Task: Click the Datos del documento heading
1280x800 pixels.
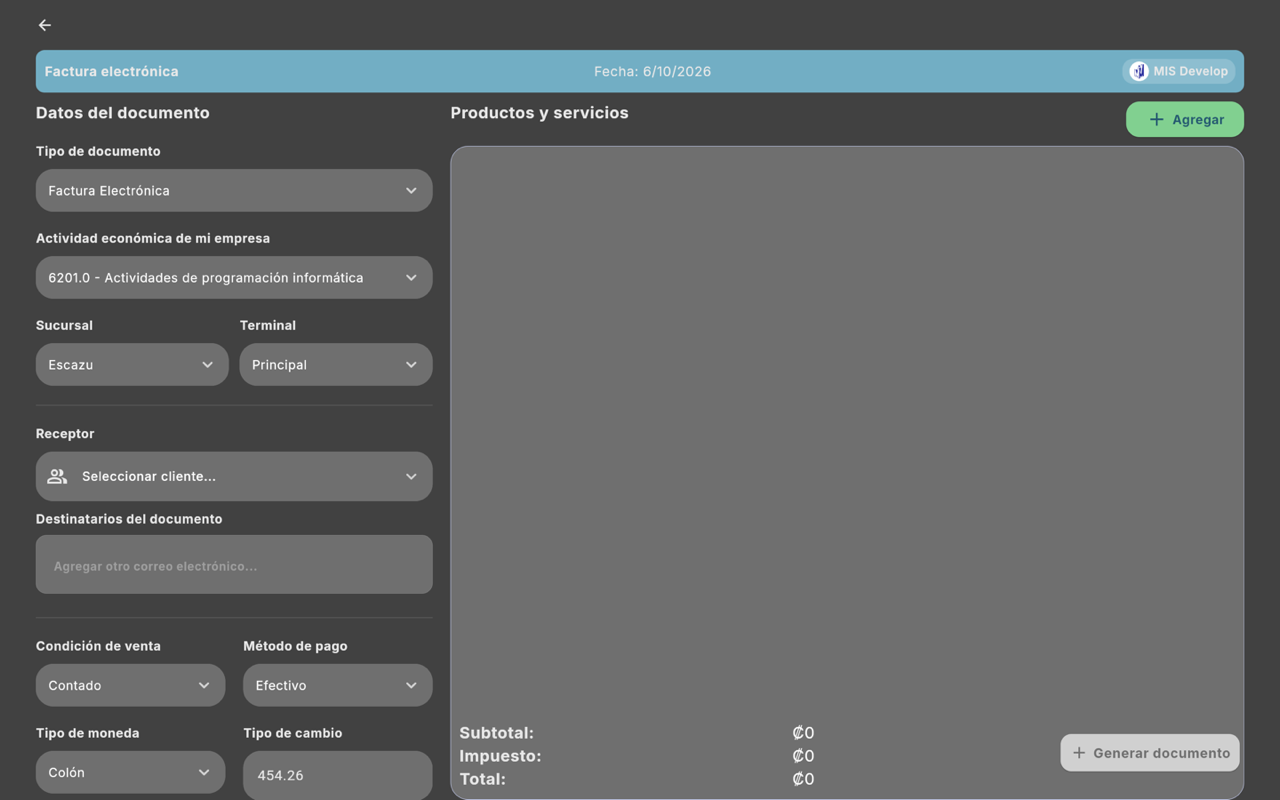Action: click(122, 113)
